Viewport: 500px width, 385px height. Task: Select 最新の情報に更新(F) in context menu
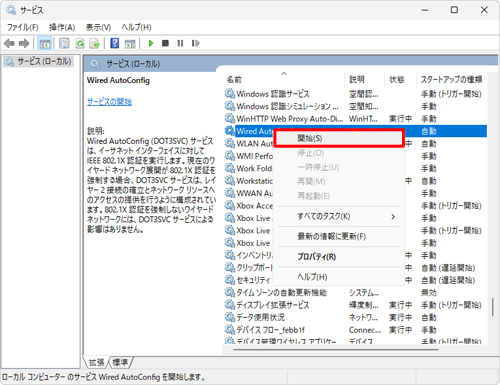[x=339, y=237]
